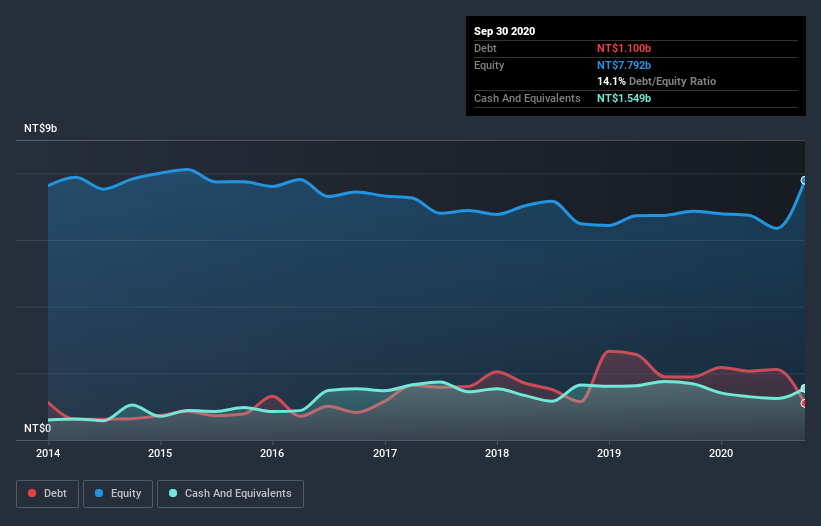Click the NT$1.100b debt value
Screen dimensions: 821x526
point(624,48)
